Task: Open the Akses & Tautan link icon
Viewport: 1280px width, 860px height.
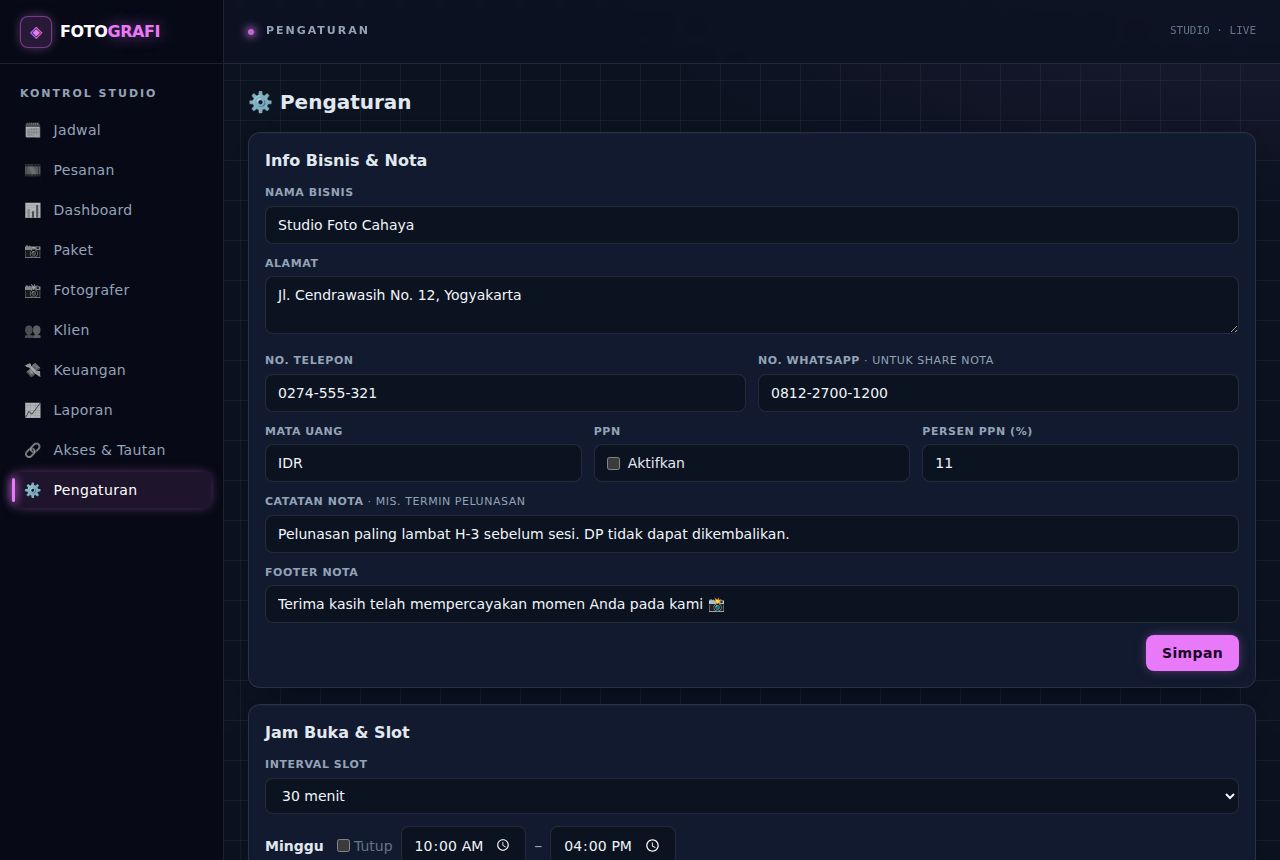Action: tap(33, 450)
